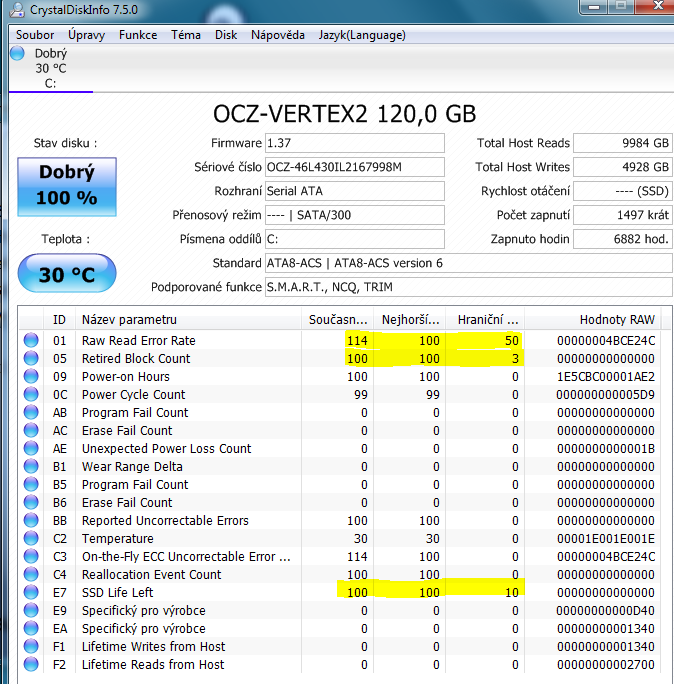The height and width of the screenshot is (684, 674).
Task: Click the Hodnoty RAW column header
Action: point(593,320)
